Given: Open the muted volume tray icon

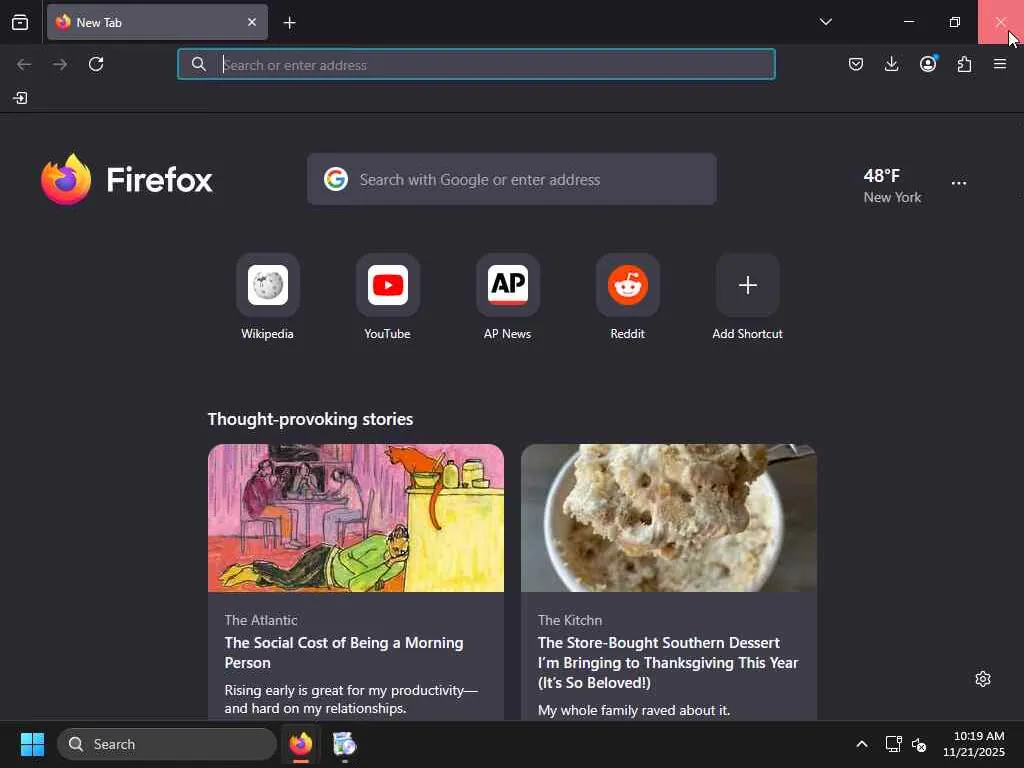Looking at the screenshot, I should tap(919, 744).
